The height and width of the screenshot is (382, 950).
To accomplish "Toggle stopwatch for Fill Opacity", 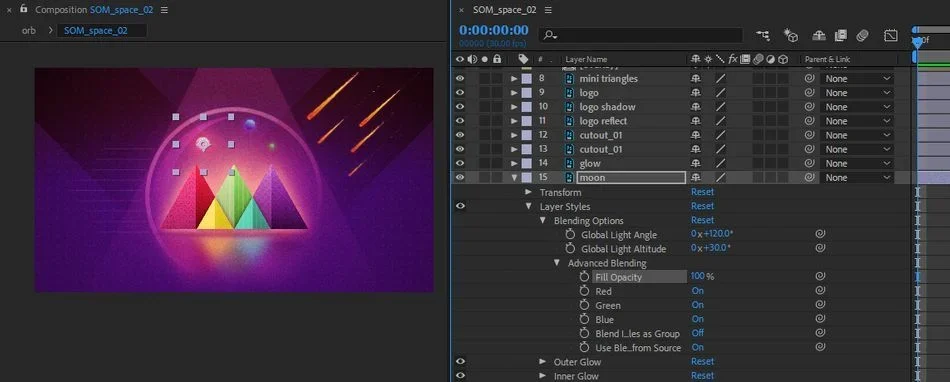I will tap(584, 277).
